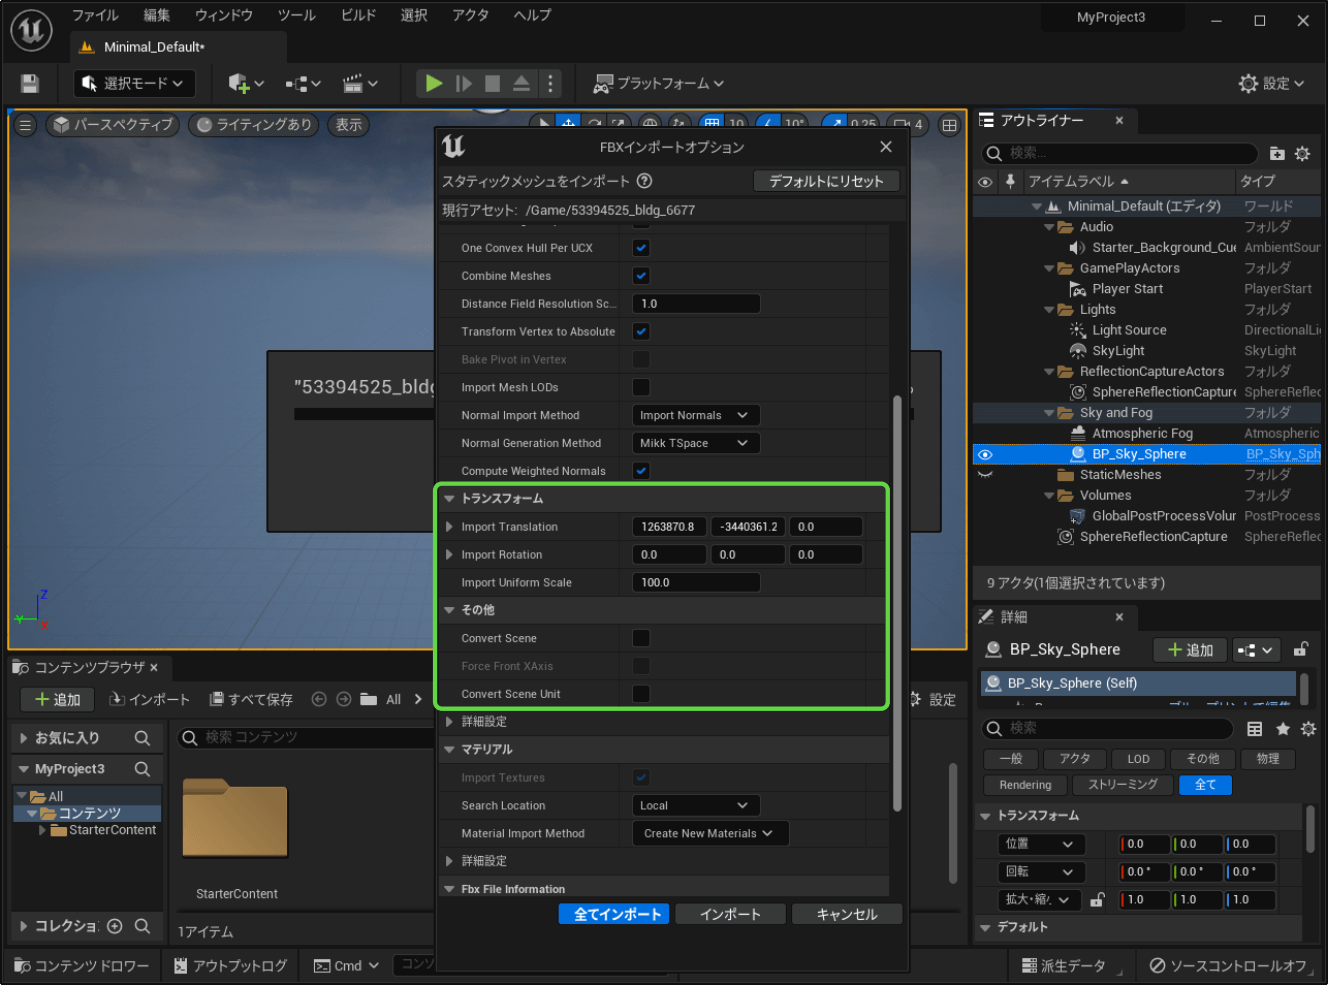Select the LOD filter tab in Details
This screenshot has width=1328, height=985.
point(1138,759)
